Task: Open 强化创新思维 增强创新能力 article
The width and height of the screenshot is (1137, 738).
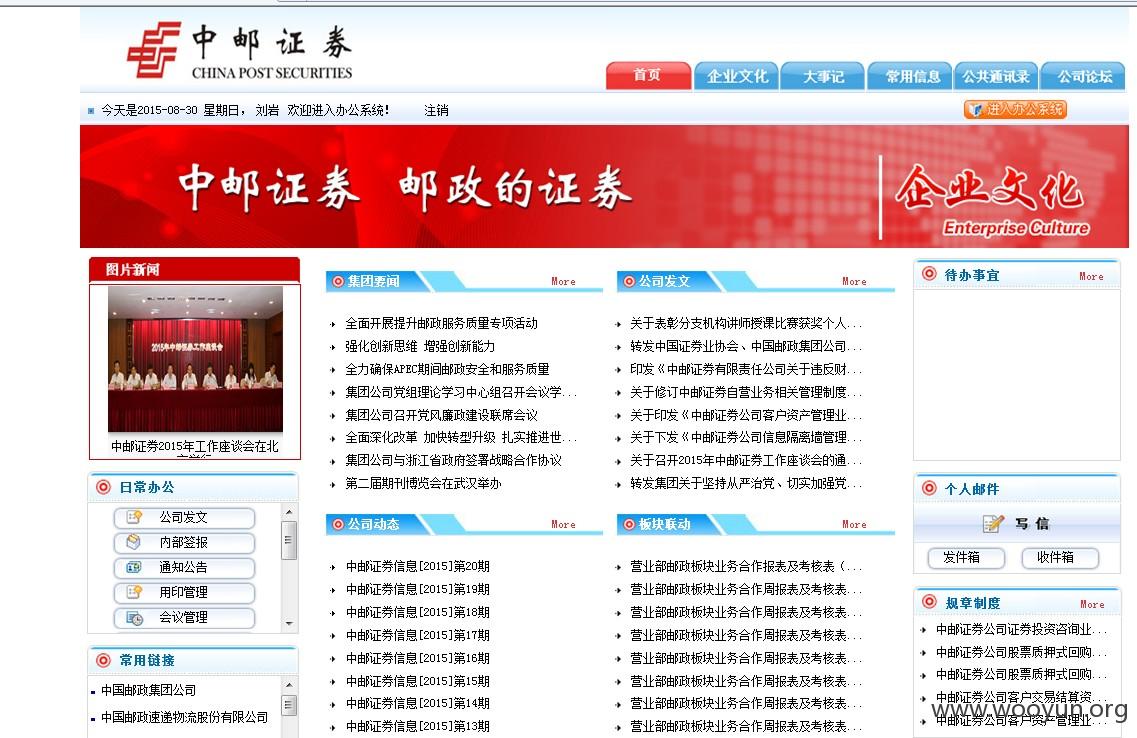Action: [421, 347]
